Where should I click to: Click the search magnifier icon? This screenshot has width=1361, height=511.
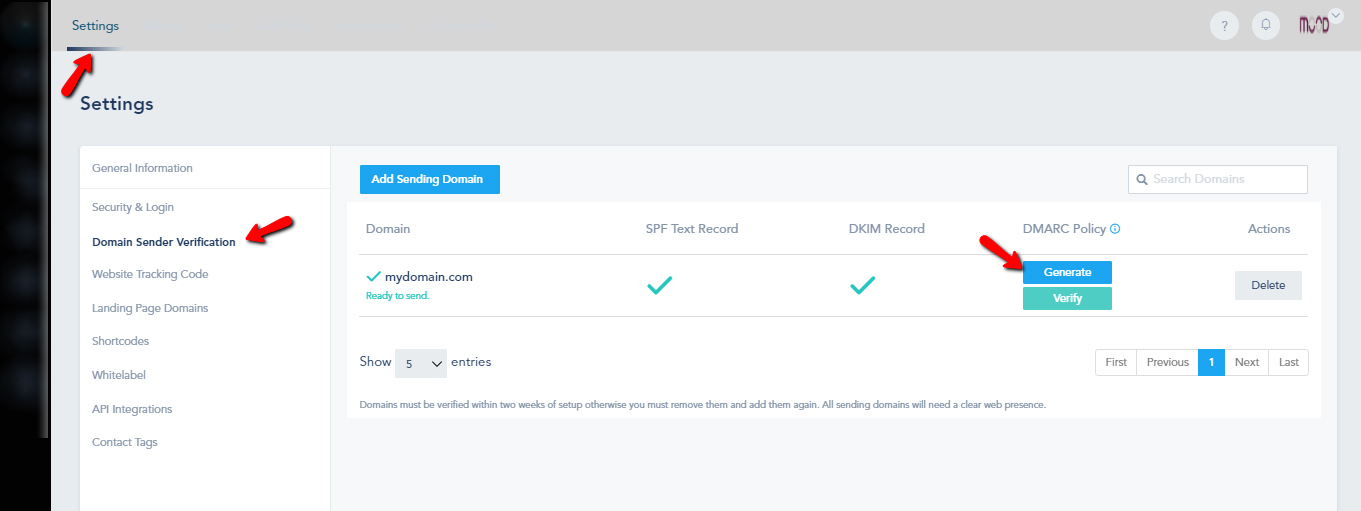point(1141,179)
